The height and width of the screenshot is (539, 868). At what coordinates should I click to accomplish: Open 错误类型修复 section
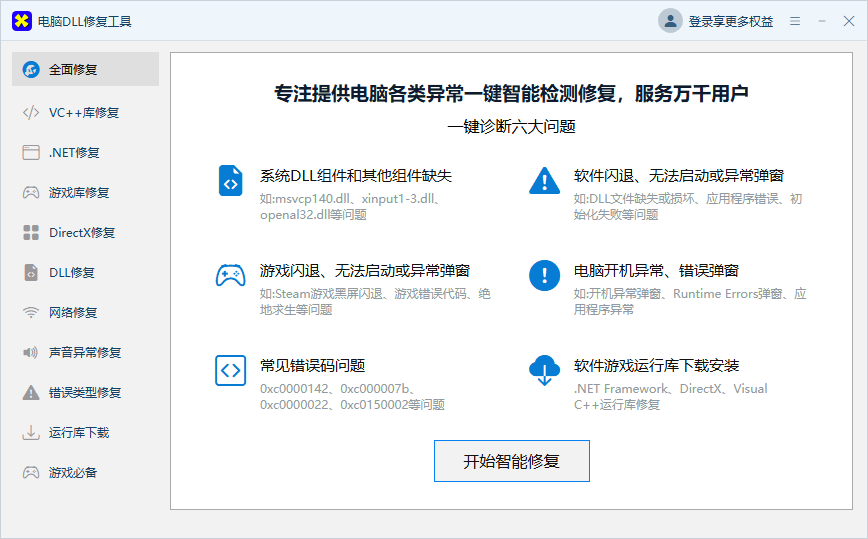click(x=85, y=392)
